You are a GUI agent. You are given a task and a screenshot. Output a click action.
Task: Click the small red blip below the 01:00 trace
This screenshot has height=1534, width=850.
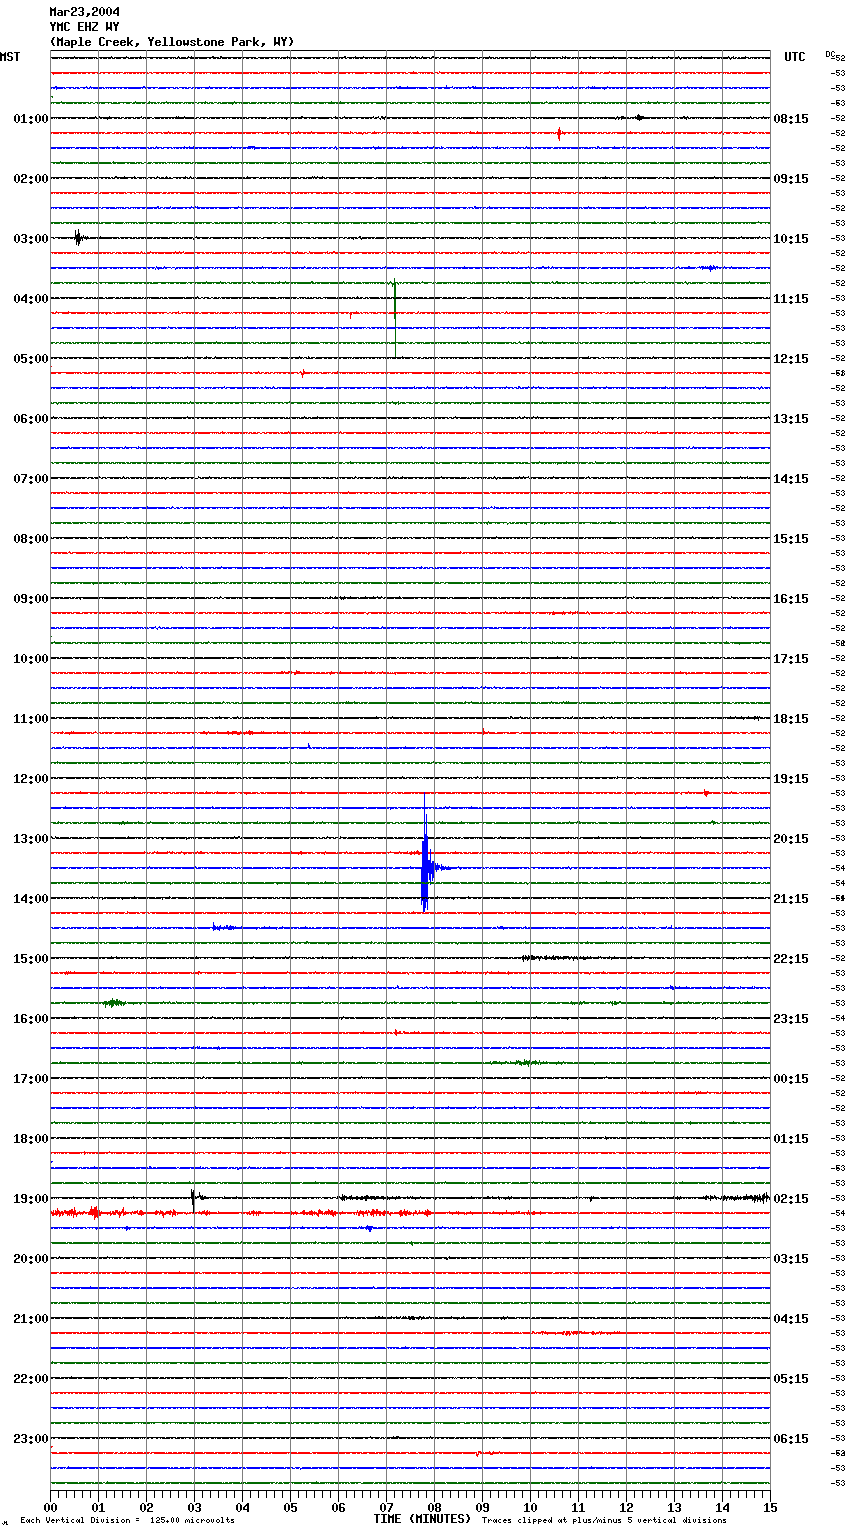(x=560, y=133)
